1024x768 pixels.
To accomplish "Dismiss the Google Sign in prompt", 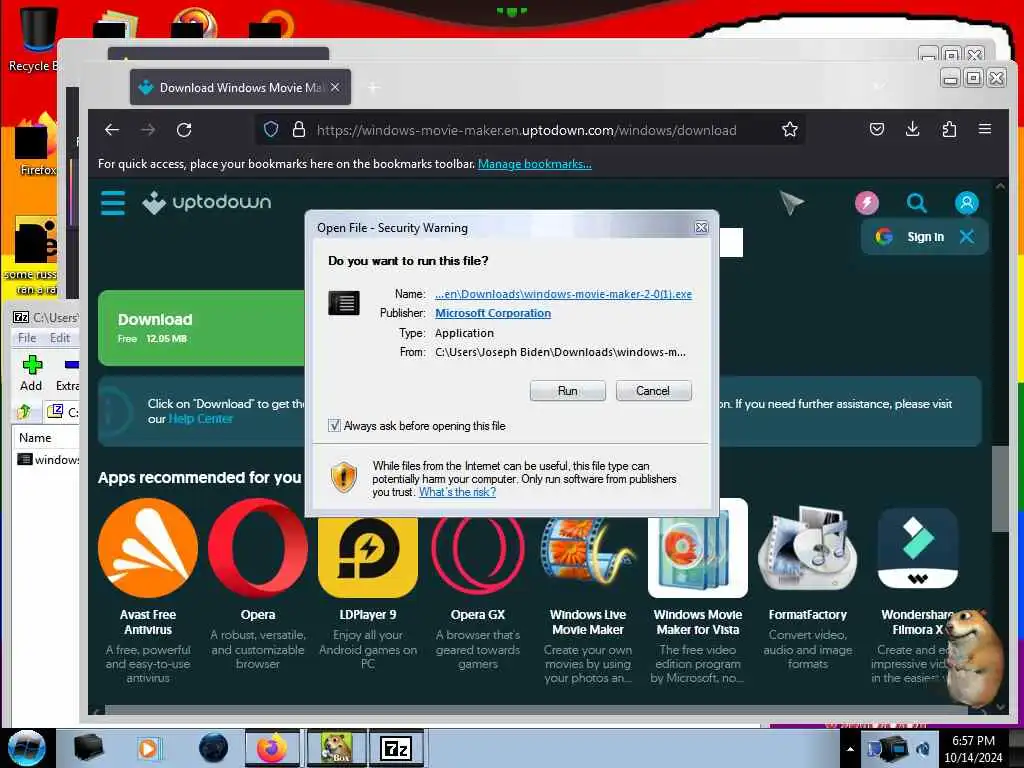I will coord(967,236).
